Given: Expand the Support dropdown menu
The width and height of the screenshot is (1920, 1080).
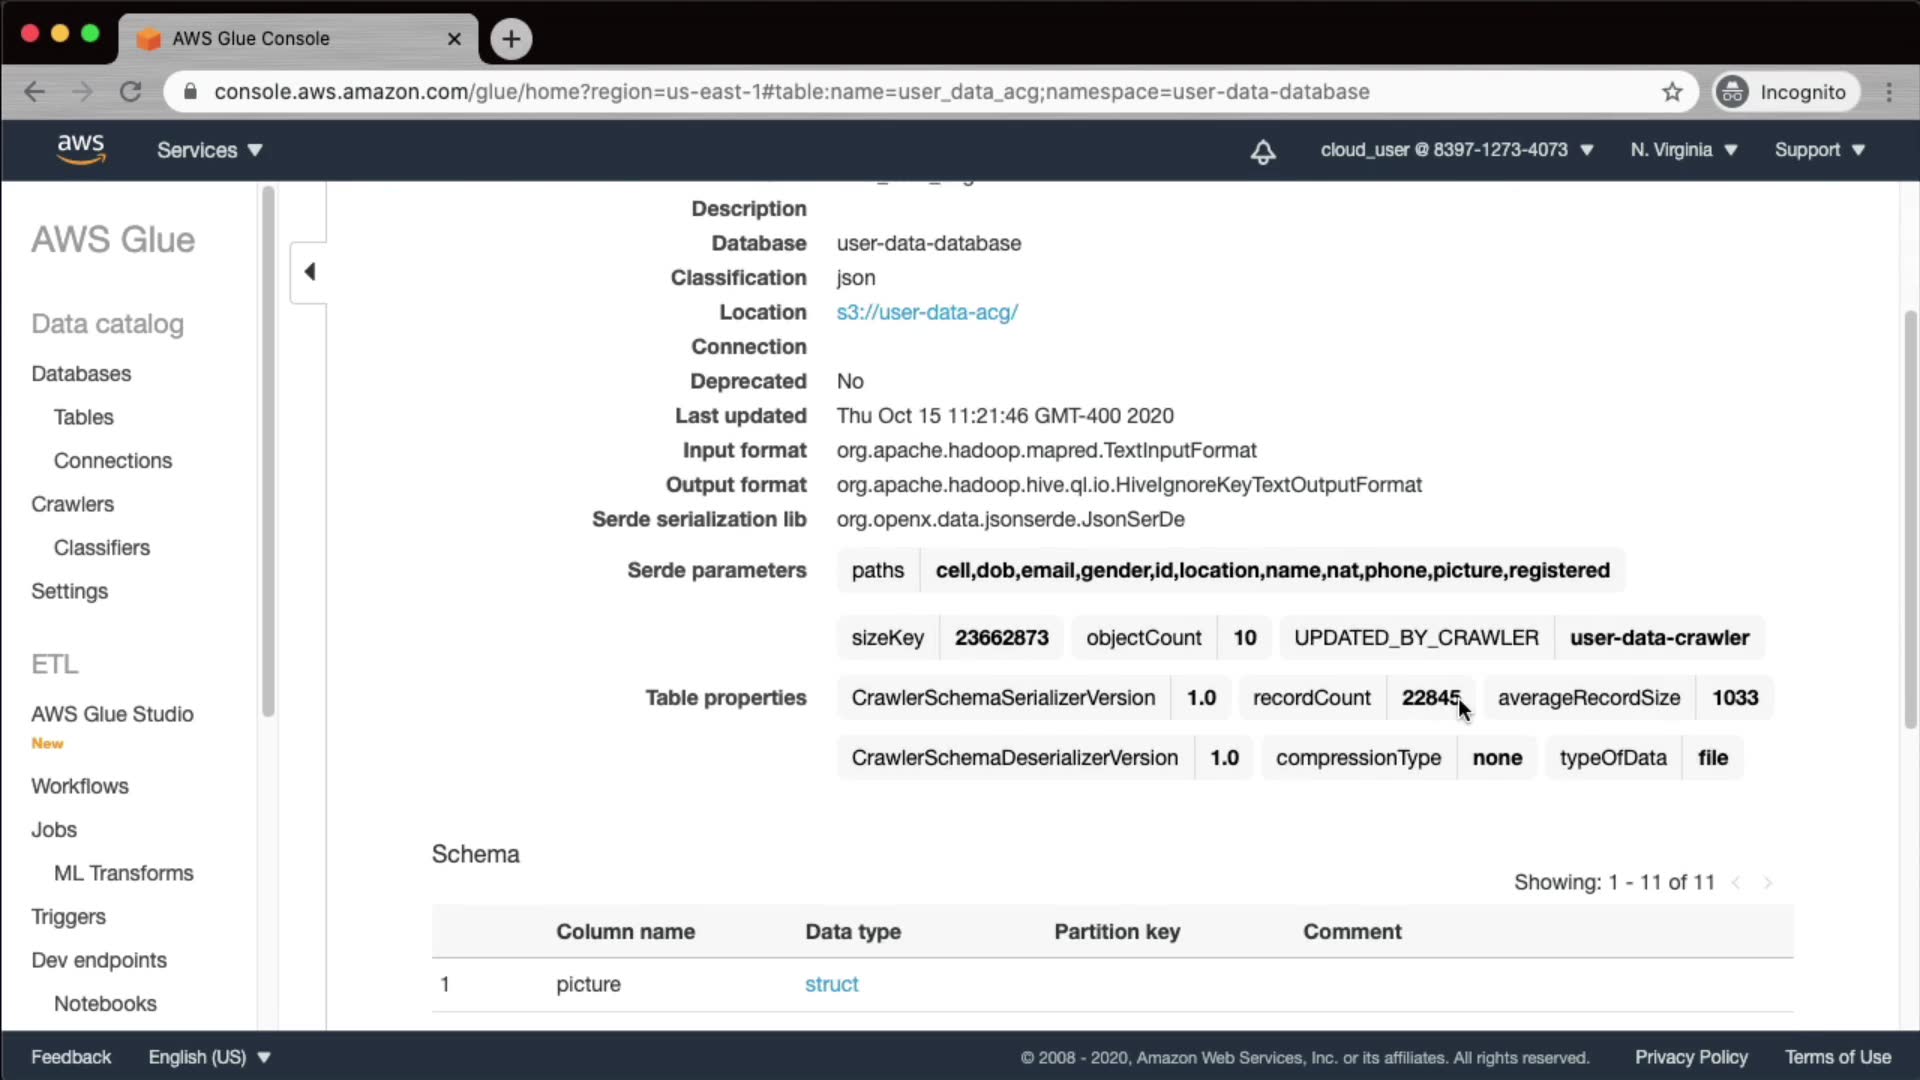Looking at the screenshot, I should tap(1819, 150).
